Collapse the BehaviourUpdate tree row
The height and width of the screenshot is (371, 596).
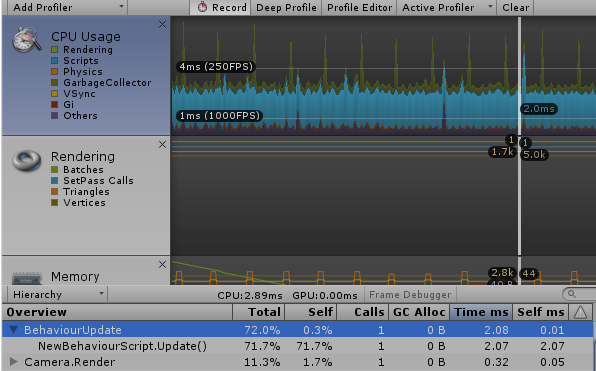pyautogui.click(x=14, y=330)
